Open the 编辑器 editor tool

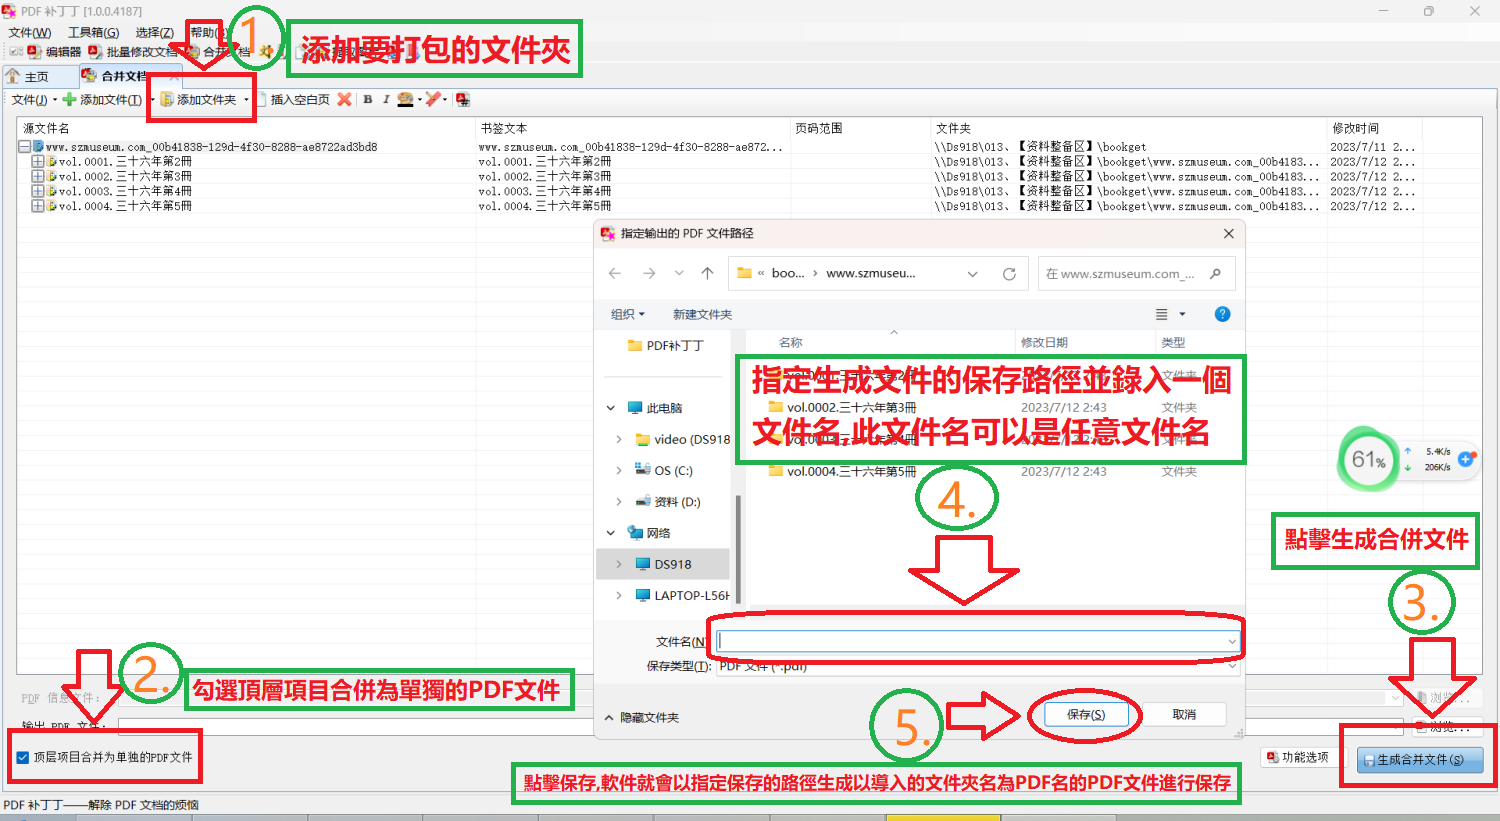coord(54,52)
